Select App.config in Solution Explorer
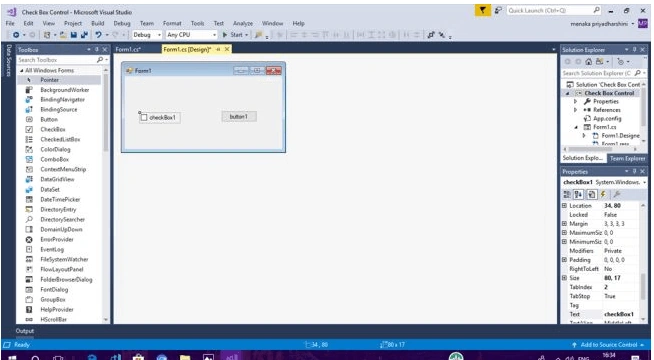The height and width of the screenshot is (360, 654). [607, 118]
